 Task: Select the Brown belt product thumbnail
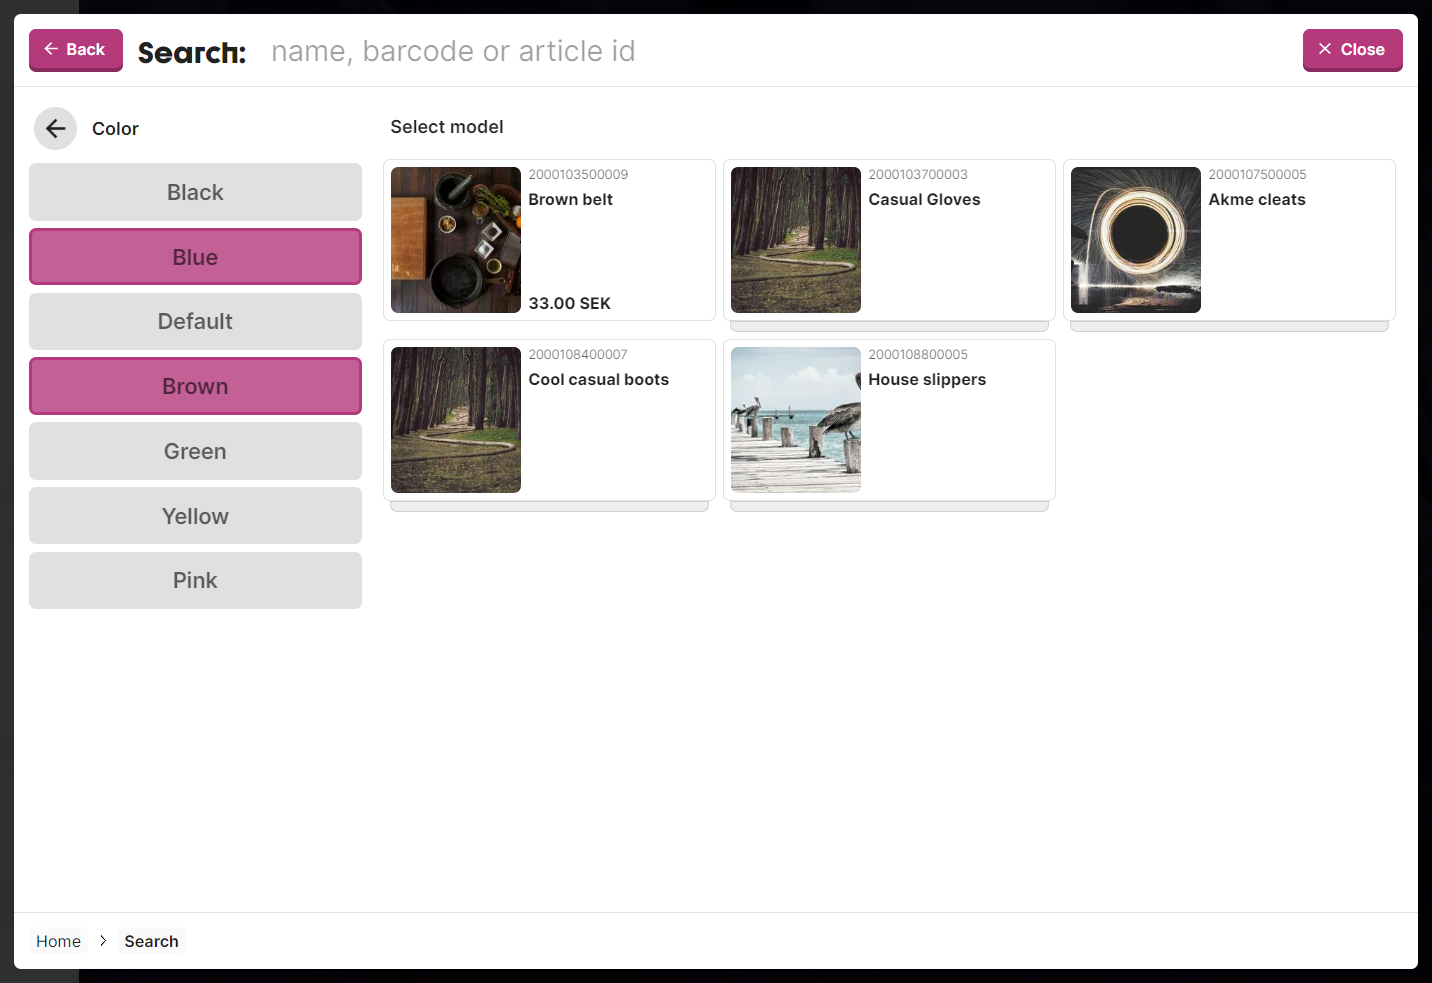455,240
